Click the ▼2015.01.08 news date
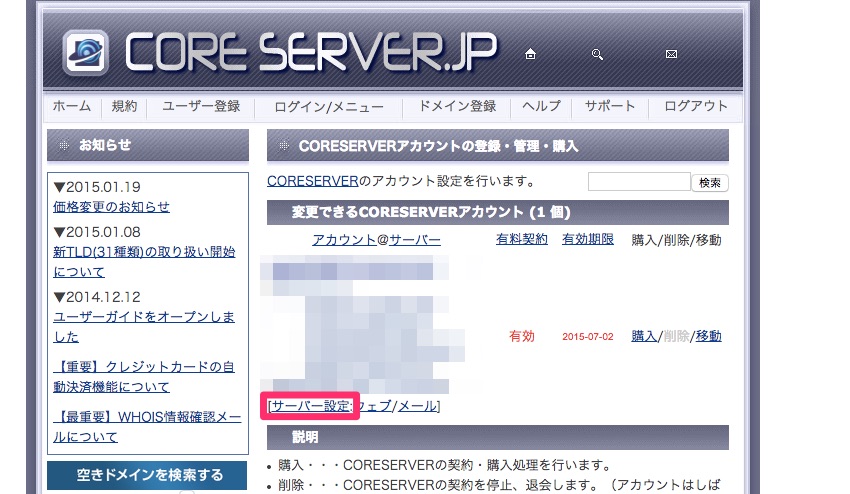 pos(97,232)
